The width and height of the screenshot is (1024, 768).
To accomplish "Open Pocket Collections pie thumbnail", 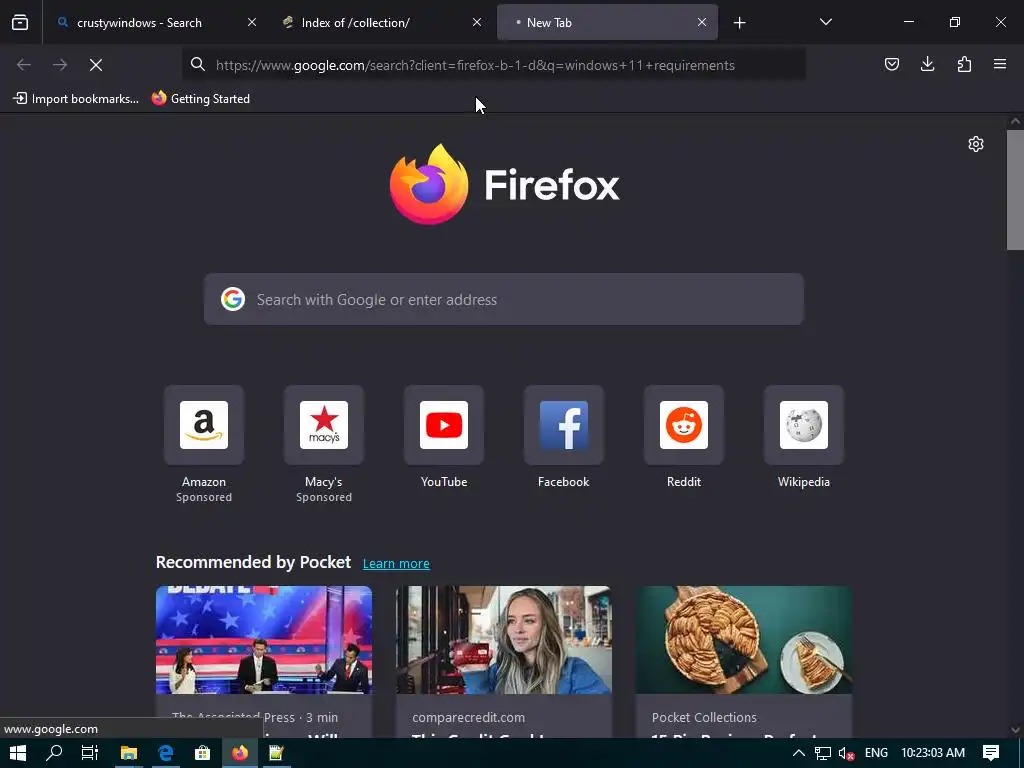I will coord(744,640).
